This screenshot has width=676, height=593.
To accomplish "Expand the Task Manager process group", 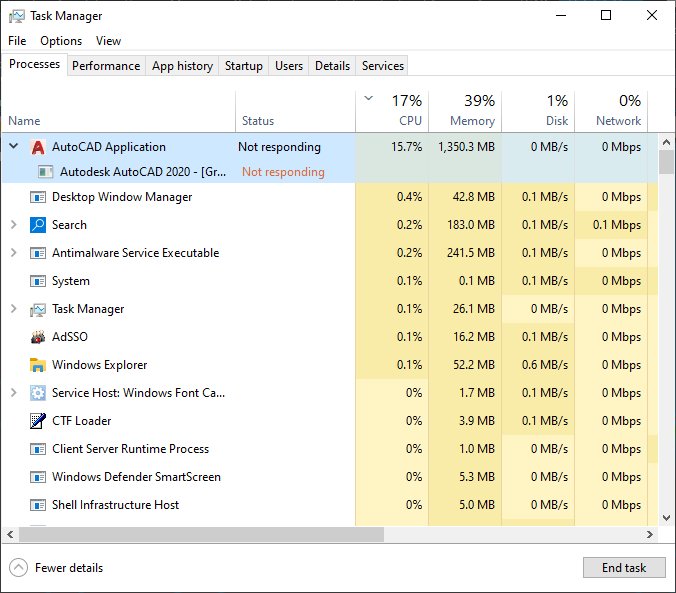I will point(14,309).
